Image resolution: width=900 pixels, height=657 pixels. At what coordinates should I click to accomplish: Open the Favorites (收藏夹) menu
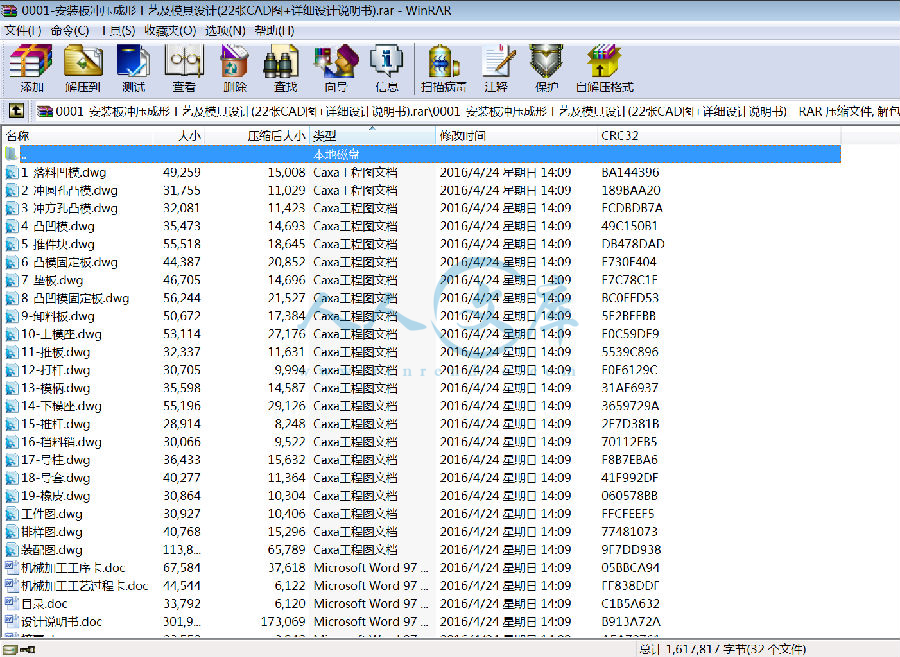(x=170, y=30)
